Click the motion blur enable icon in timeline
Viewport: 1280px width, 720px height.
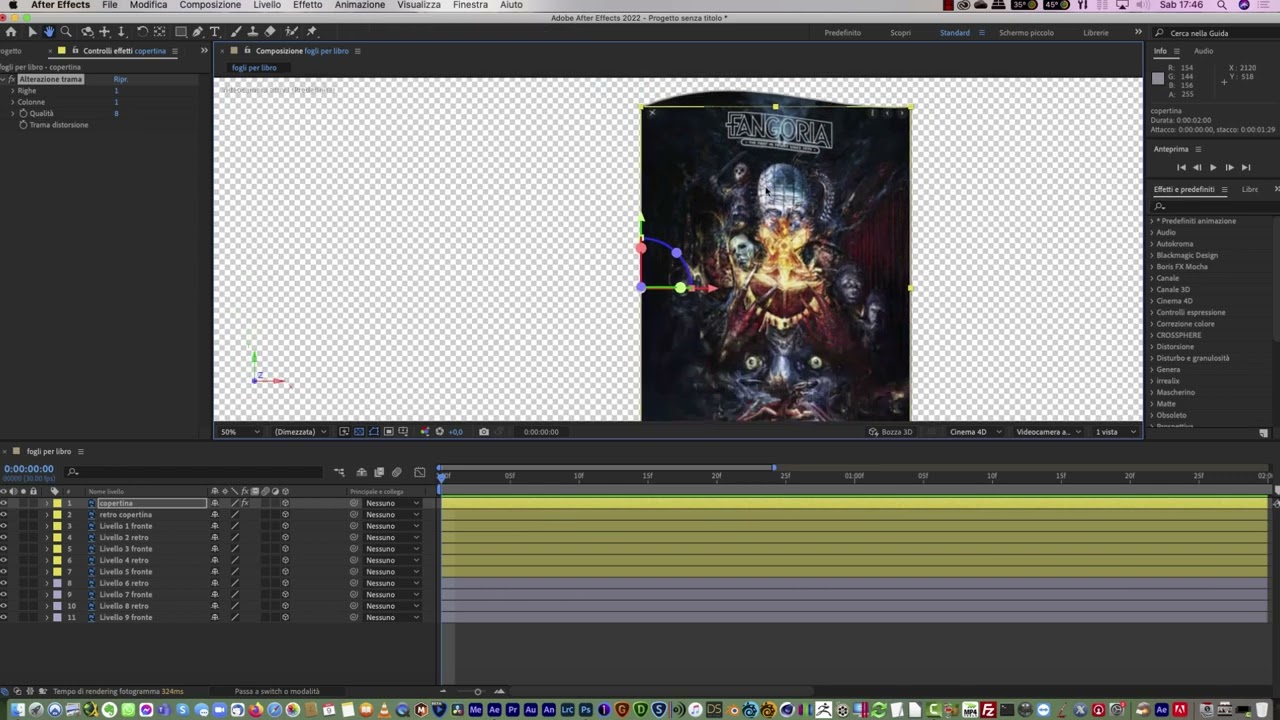[x=397, y=472]
